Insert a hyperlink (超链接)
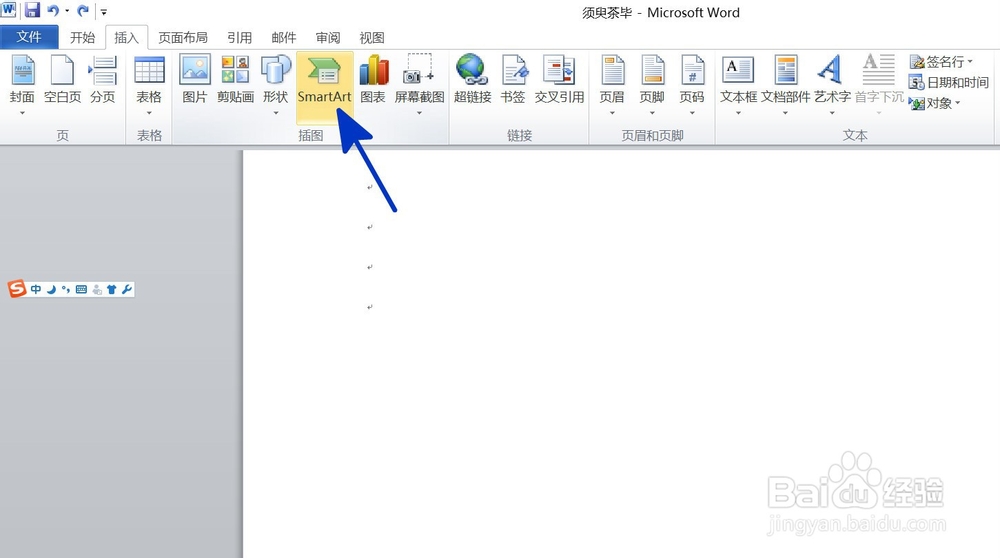Image resolution: width=1000 pixels, height=558 pixels. pos(473,80)
